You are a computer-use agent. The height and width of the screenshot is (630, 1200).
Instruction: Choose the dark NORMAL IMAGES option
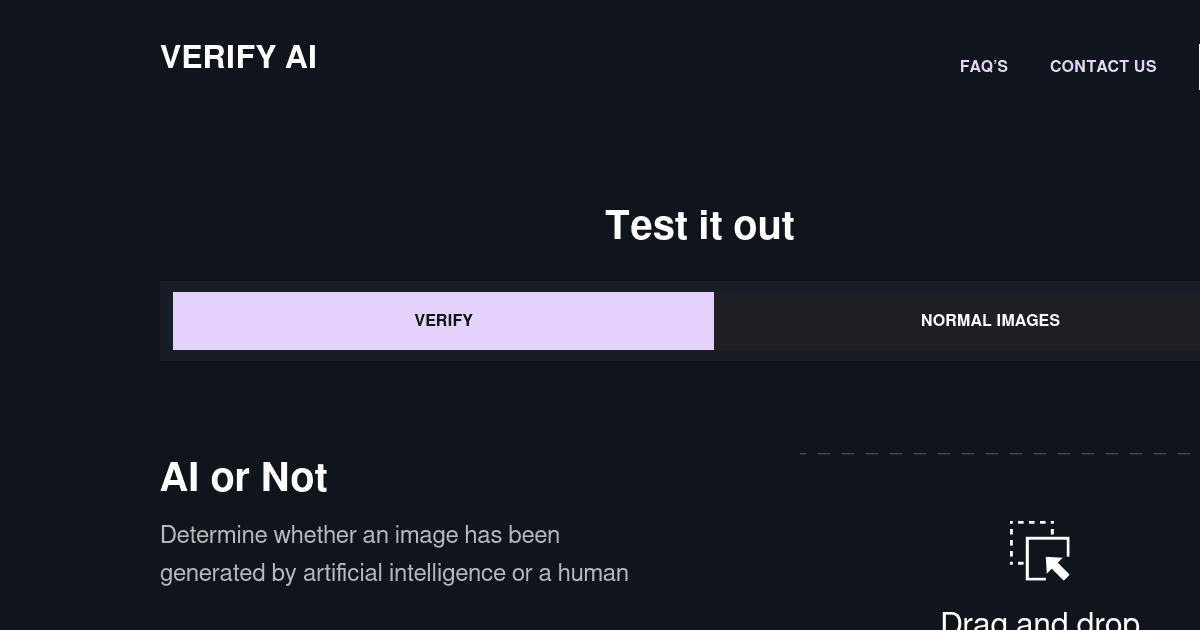click(990, 321)
